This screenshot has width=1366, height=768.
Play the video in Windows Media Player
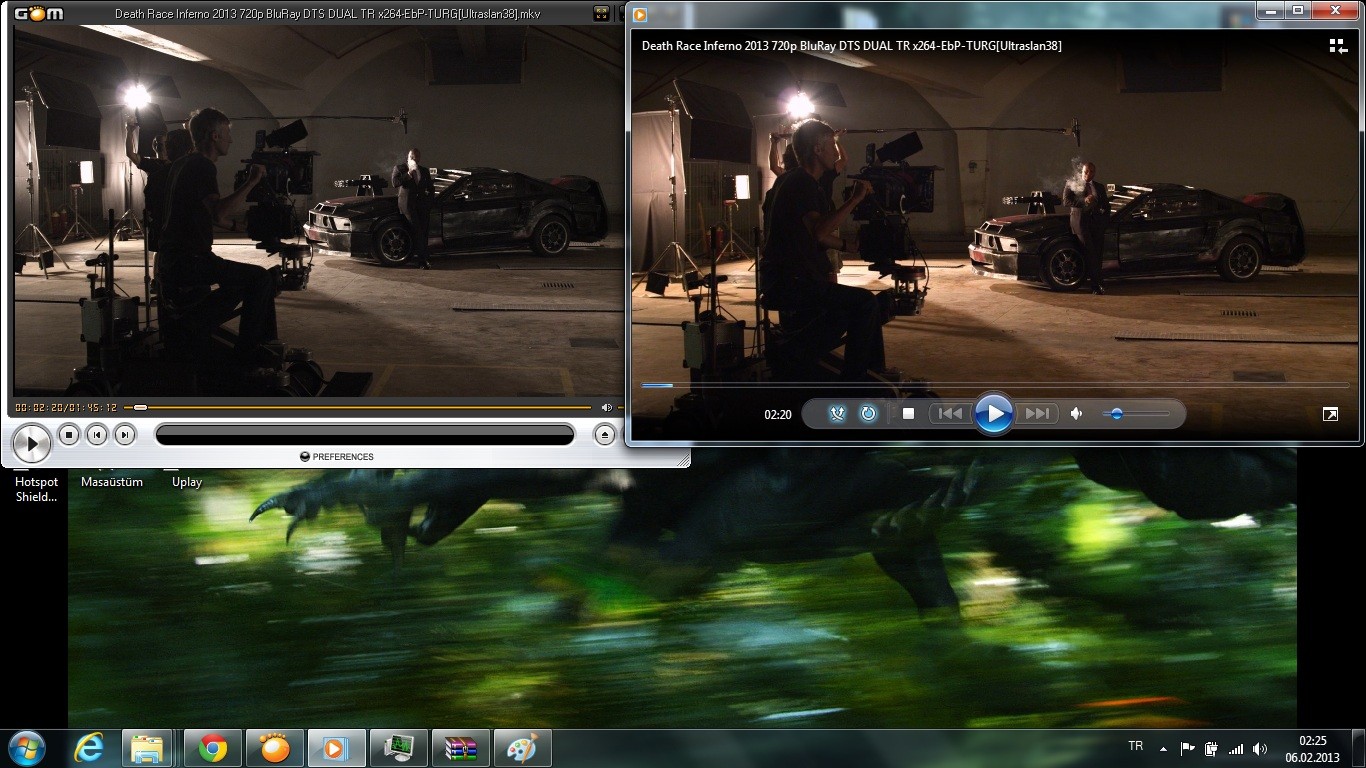(993, 413)
